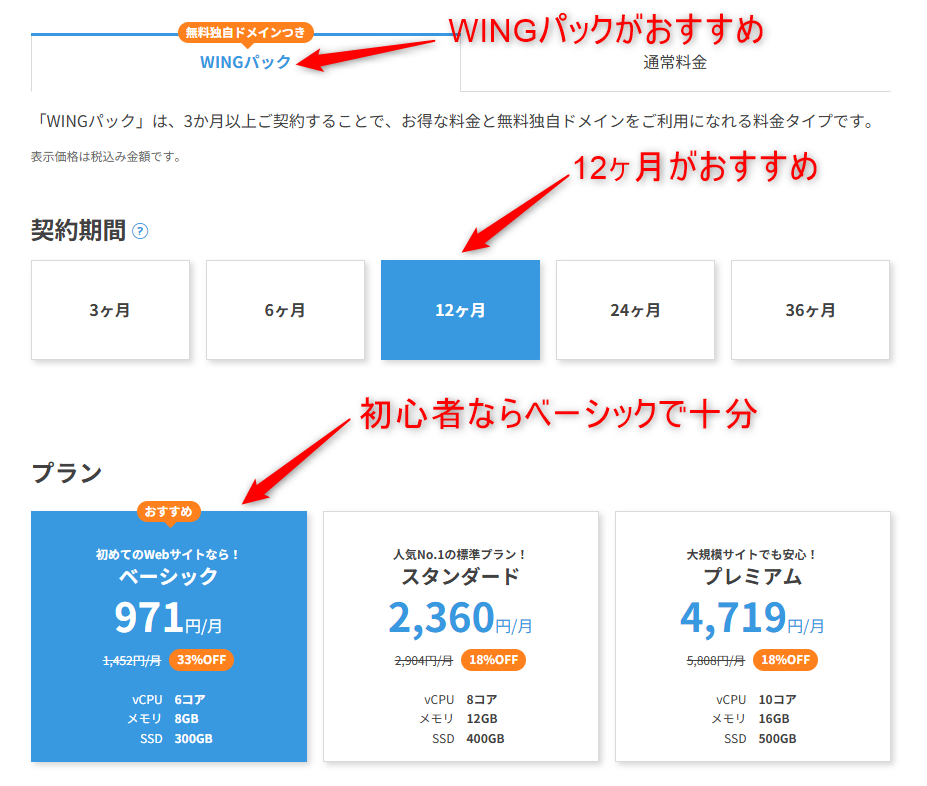927x786 pixels.
Task: Click the 表示価格は税込み金額です note
Action: [106, 157]
